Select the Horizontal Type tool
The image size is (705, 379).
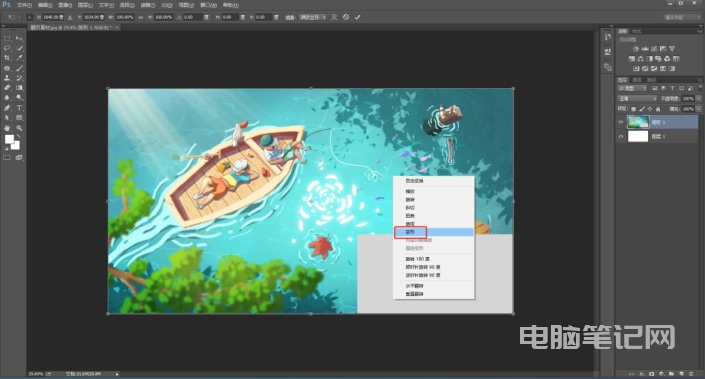click(19, 108)
